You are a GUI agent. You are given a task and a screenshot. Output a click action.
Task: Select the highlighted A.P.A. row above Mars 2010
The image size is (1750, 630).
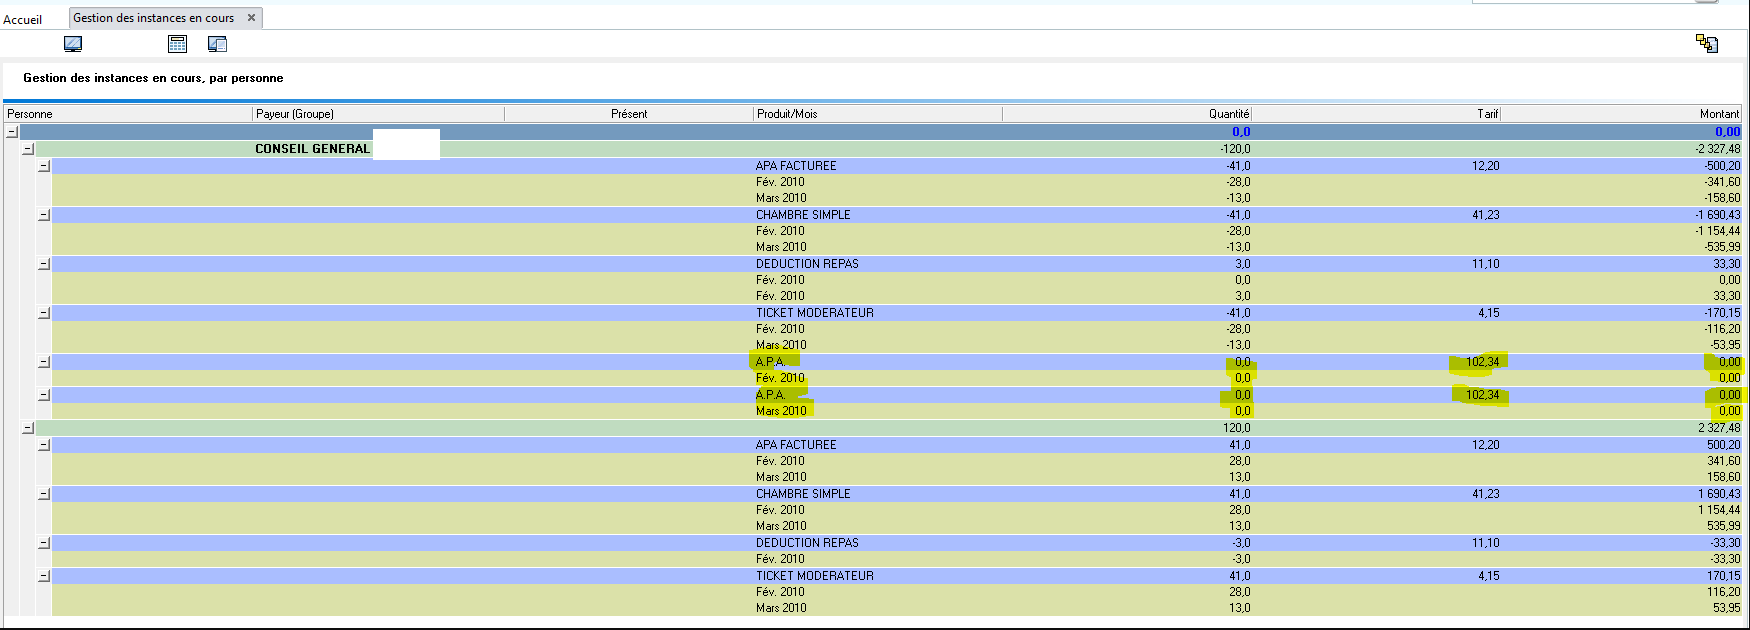pyautogui.click(x=770, y=395)
